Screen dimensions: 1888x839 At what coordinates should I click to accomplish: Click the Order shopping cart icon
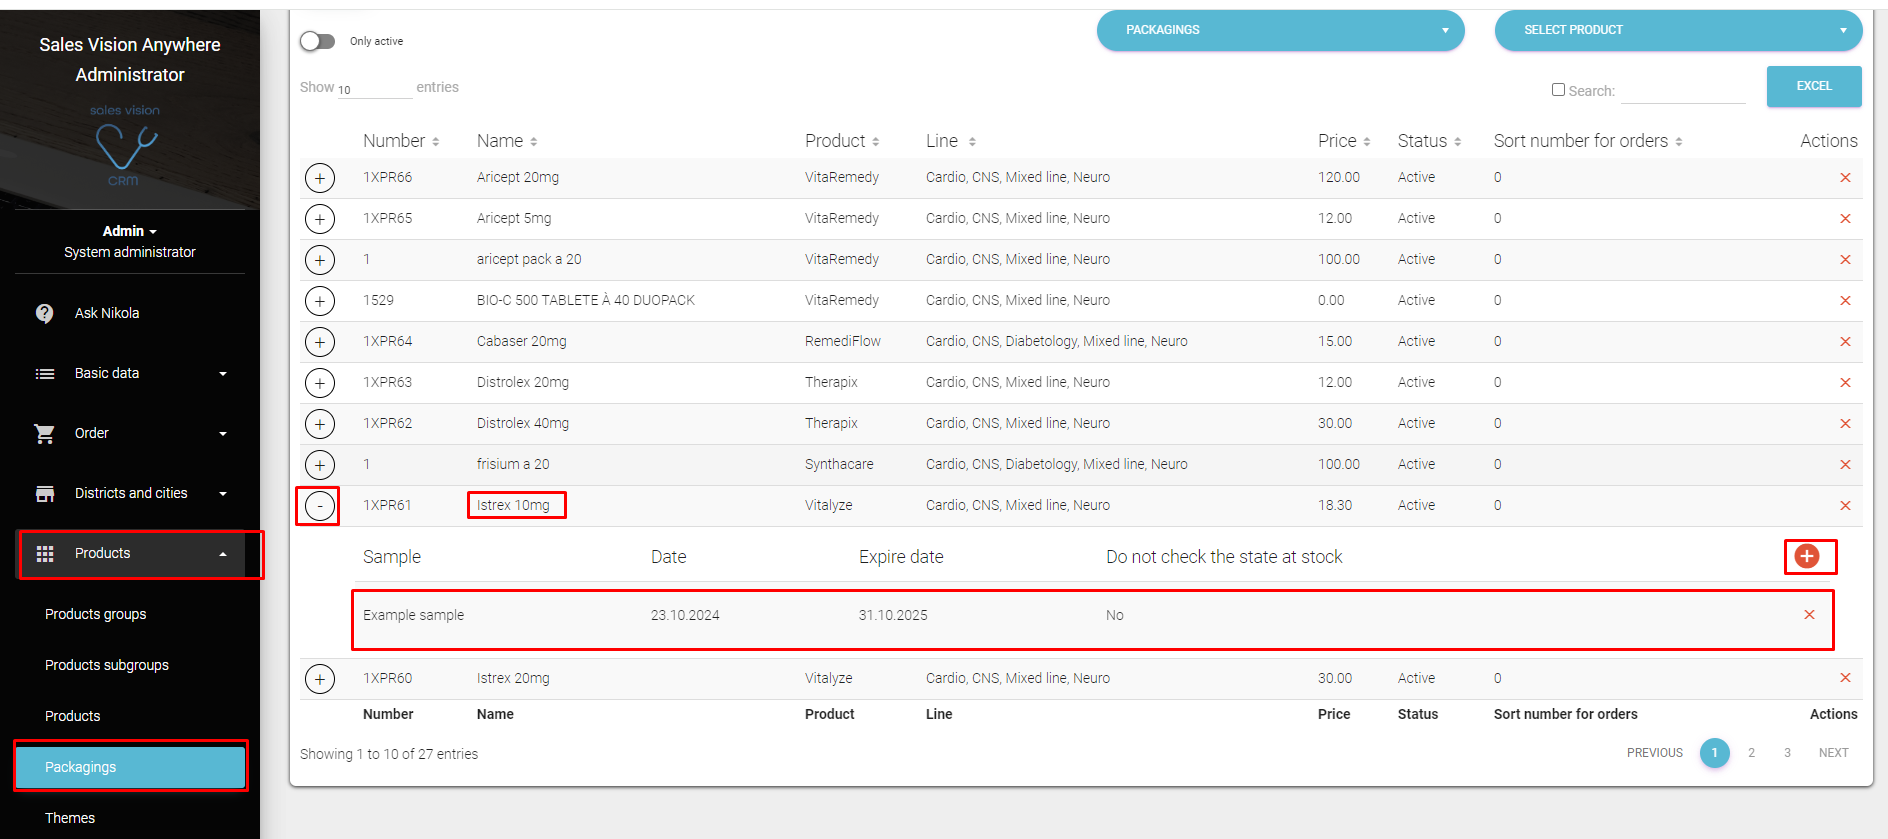(x=45, y=433)
